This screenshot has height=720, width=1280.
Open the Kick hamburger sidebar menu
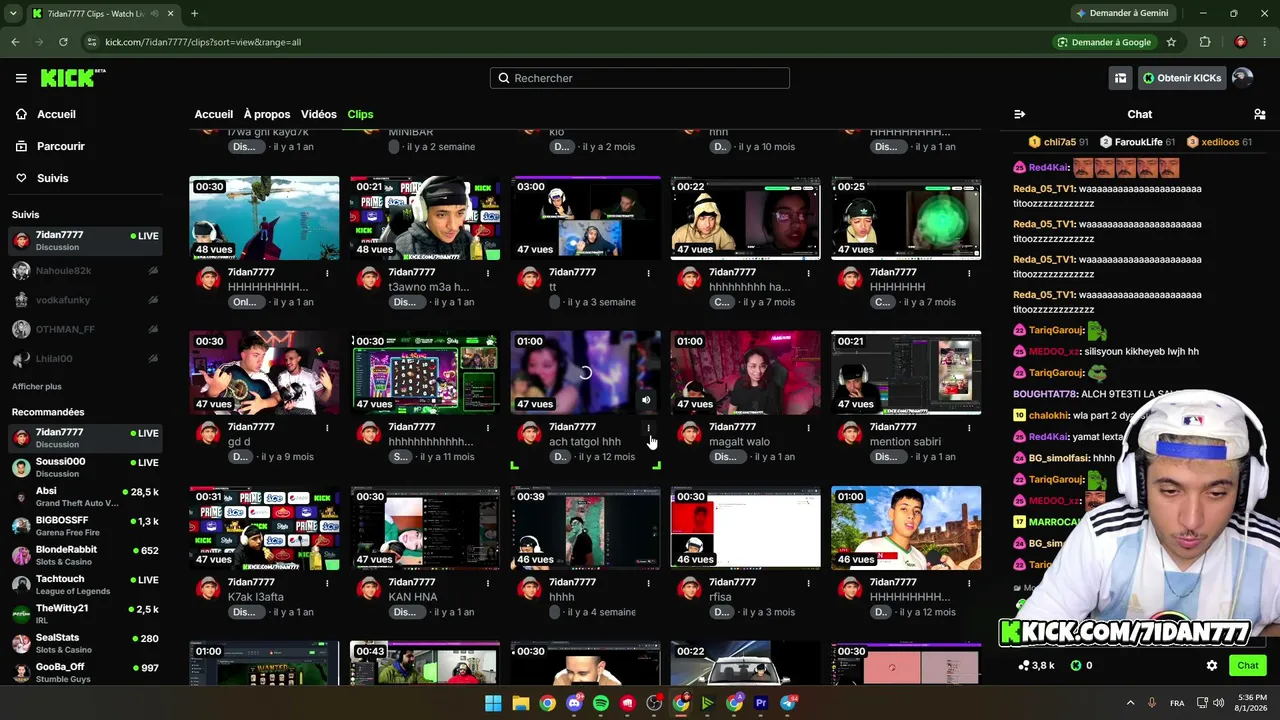tap(21, 78)
